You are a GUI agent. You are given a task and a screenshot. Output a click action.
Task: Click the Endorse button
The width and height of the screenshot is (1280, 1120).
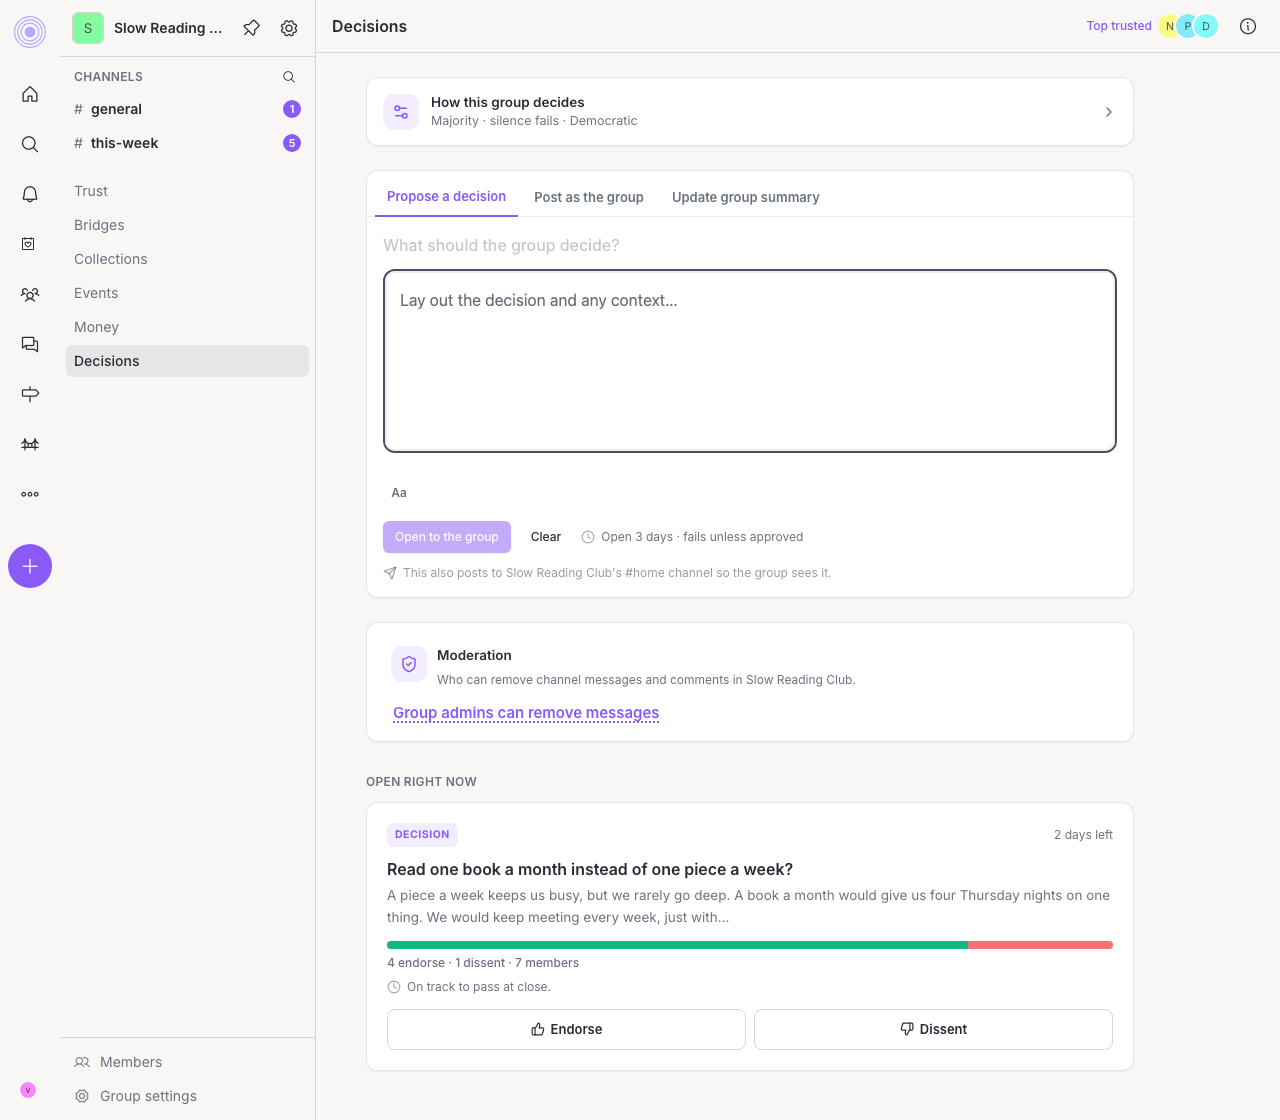566,1029
